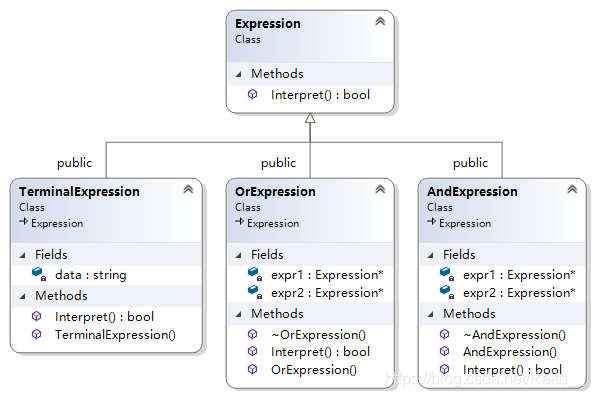Collapse Fields section in TerminalExpression
The height and width of the screenshot is (397, 595).
click(x=22, y=255)
